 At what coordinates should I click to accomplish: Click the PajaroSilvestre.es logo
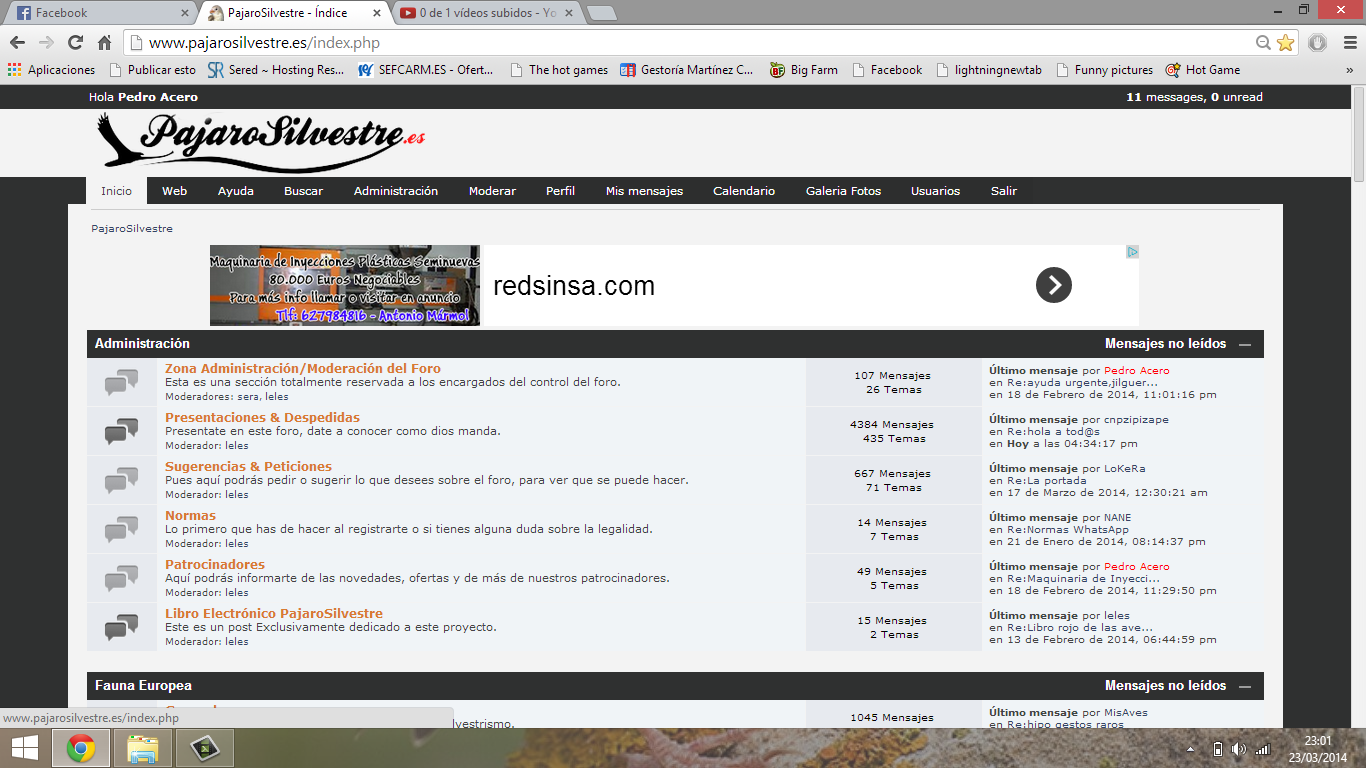pos(260,141)
